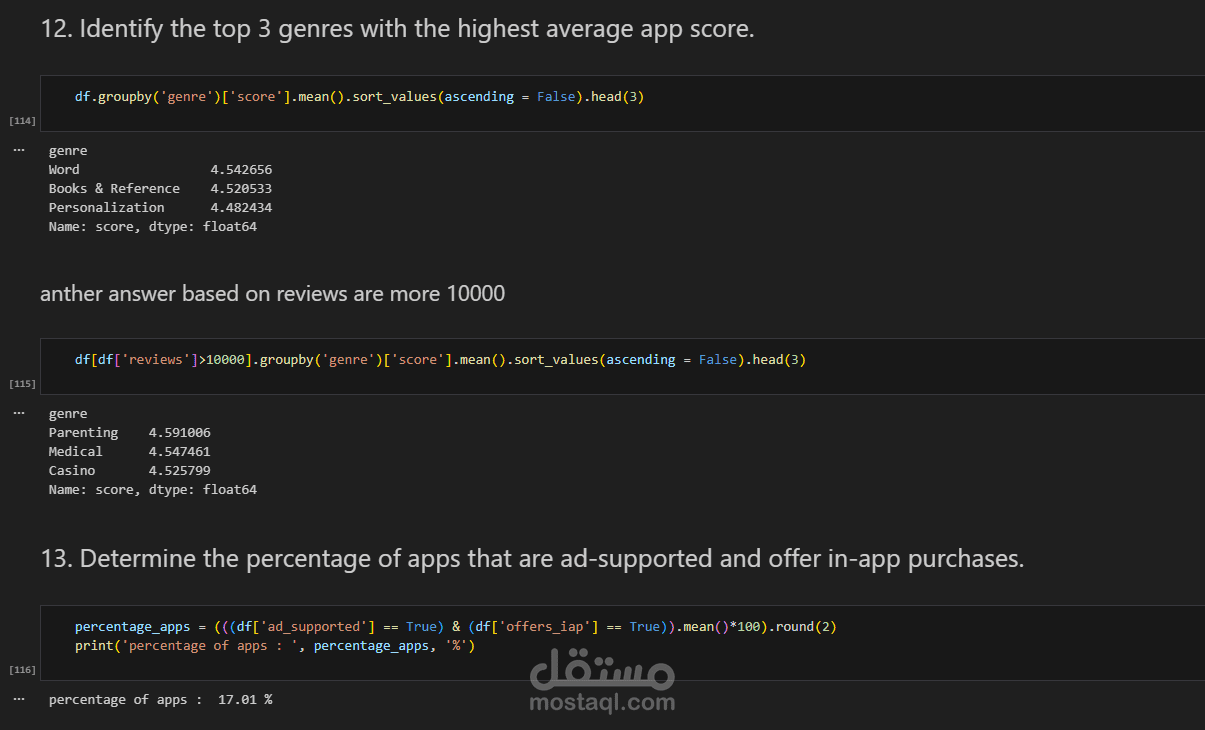Click execution count label 115
1205x730 pixels.
pyautogui.click(x=22, y=384)
